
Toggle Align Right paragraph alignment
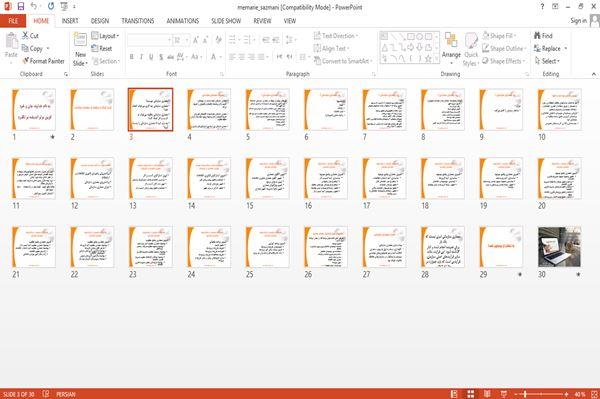[x=251, y=57]
